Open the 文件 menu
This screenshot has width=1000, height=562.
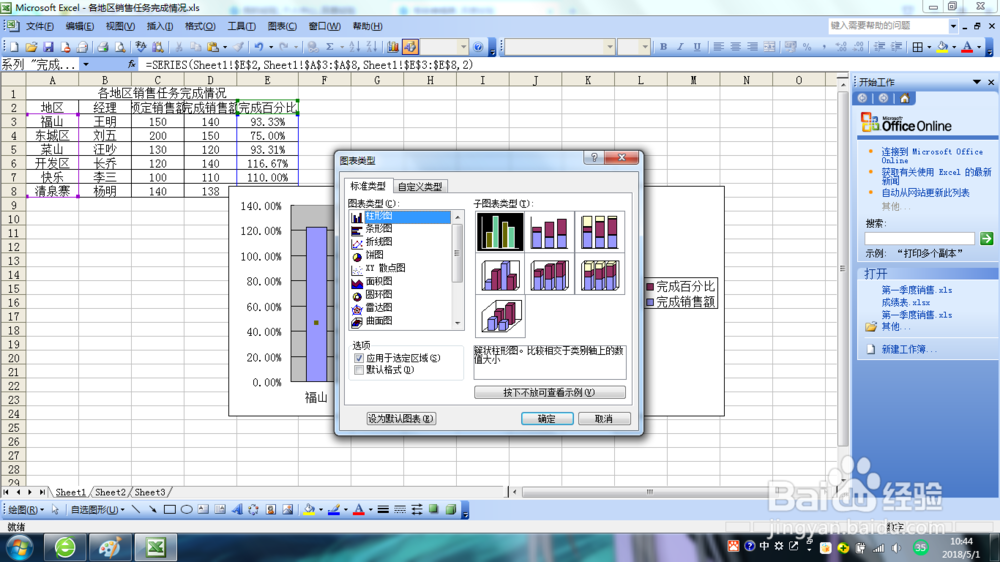tap(40, 26)
